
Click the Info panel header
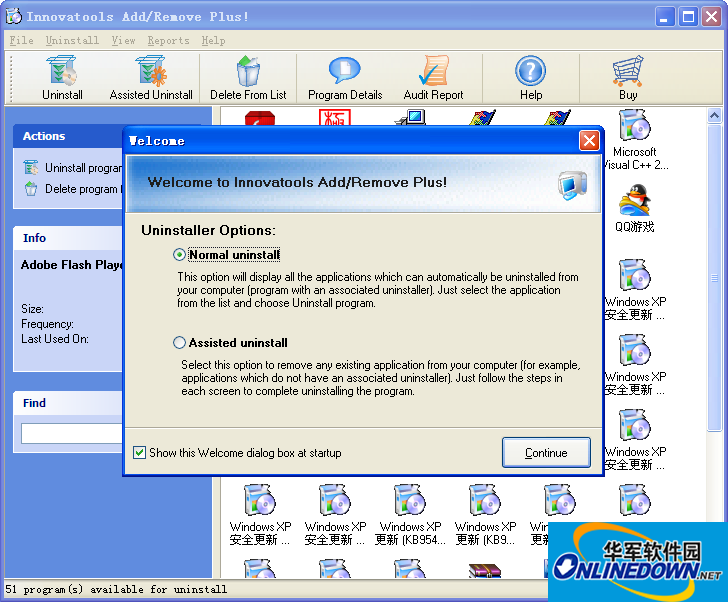[68, 238]
